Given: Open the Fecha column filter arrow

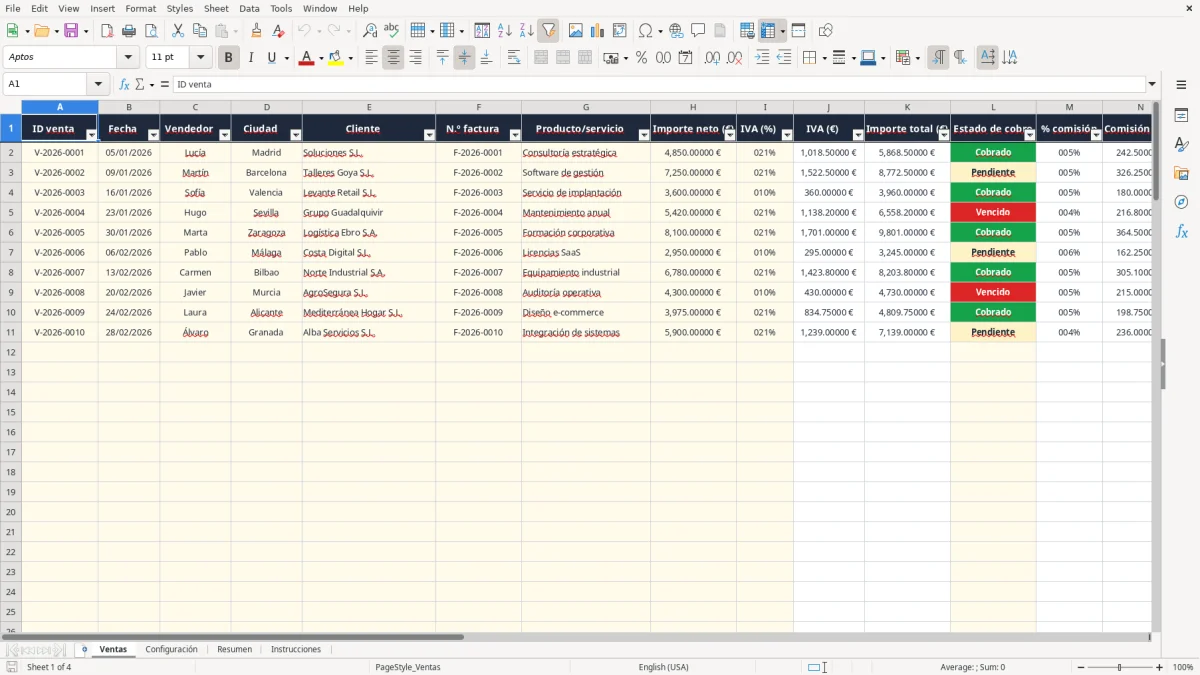Looking at the screenshot, I should (153, 135).
